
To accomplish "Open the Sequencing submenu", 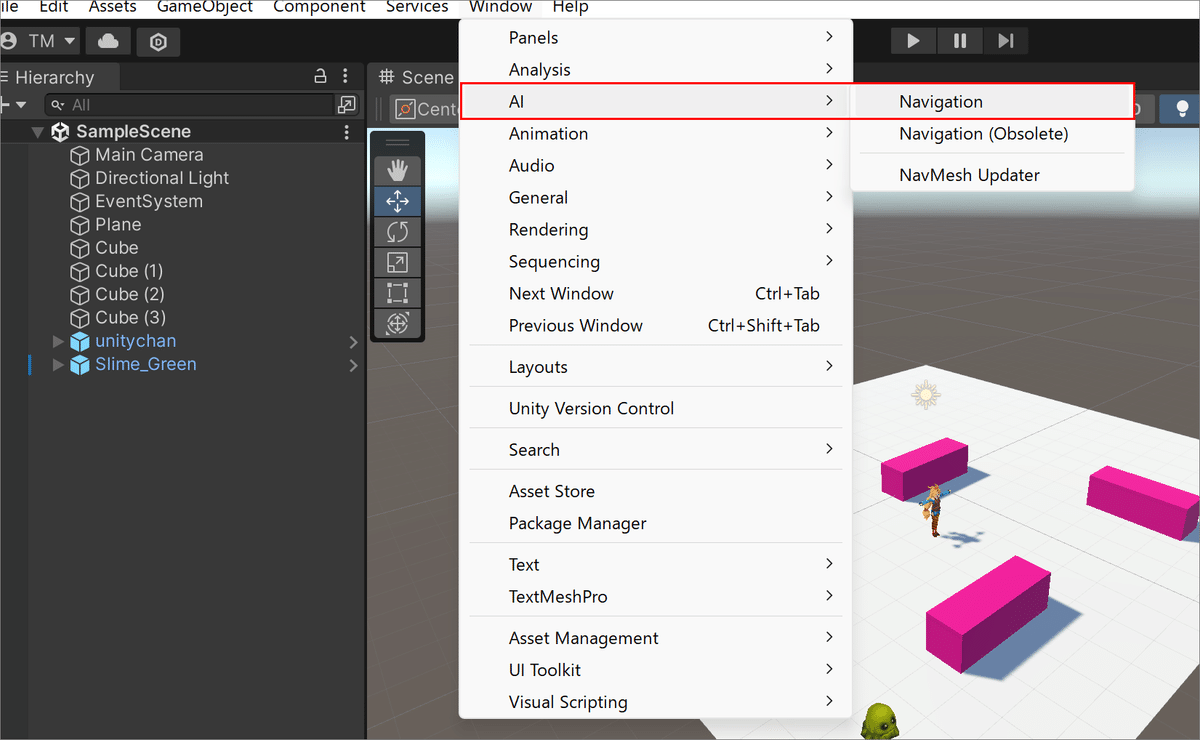I will [655, 262].
